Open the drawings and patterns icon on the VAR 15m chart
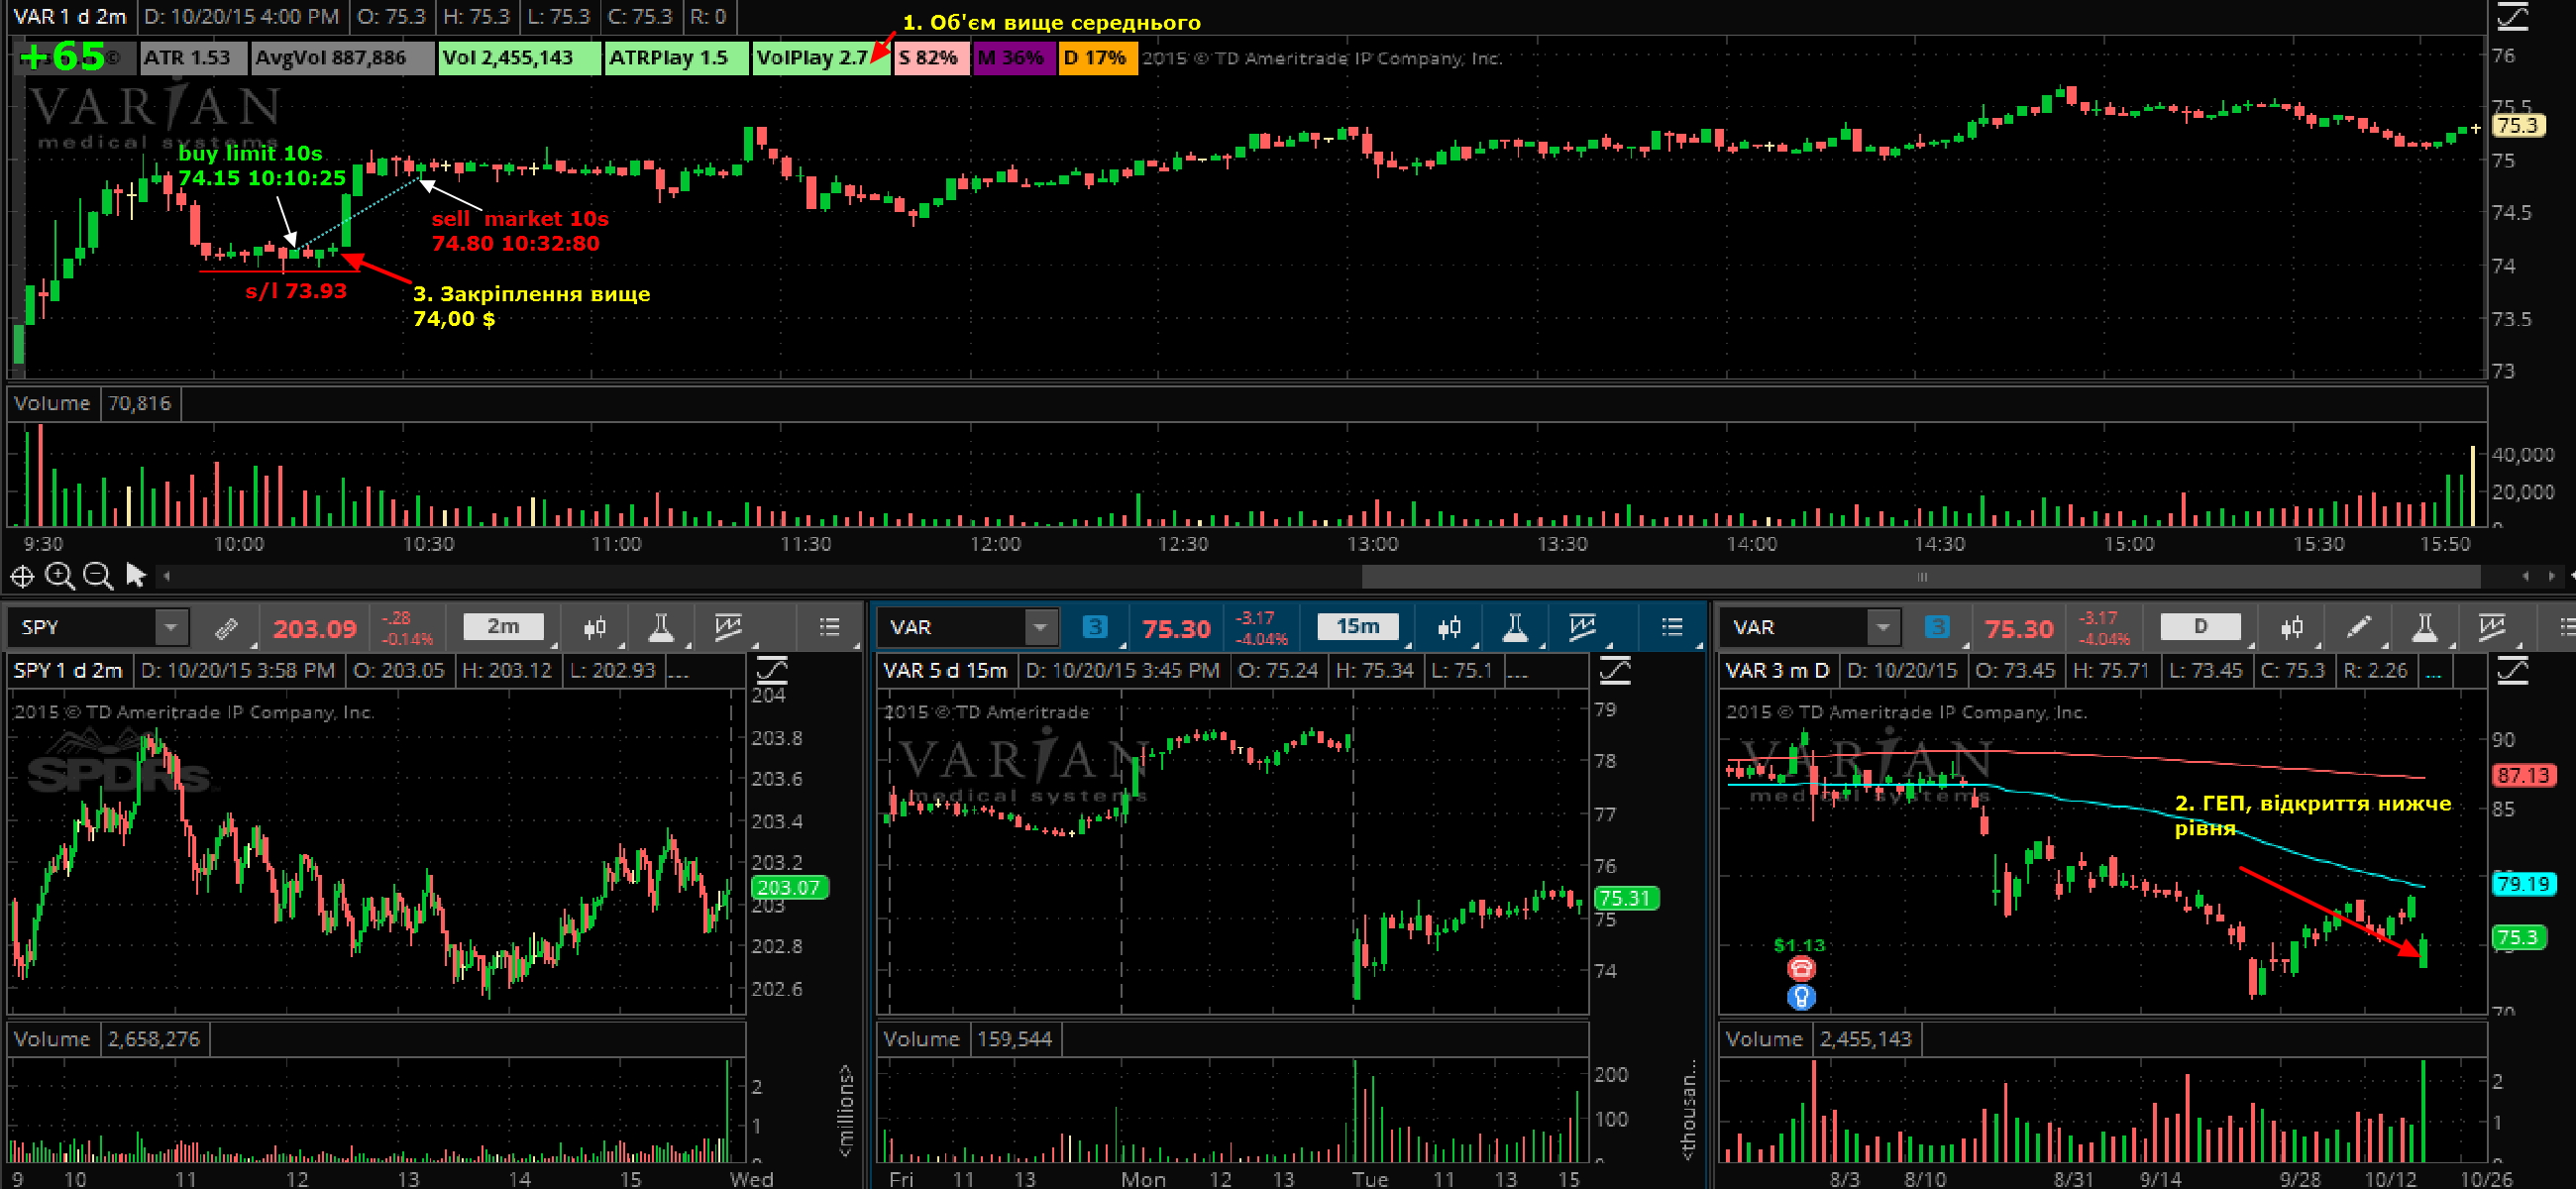The height and width of the screenshot is (1189, 2576). tap(1582, 627)
